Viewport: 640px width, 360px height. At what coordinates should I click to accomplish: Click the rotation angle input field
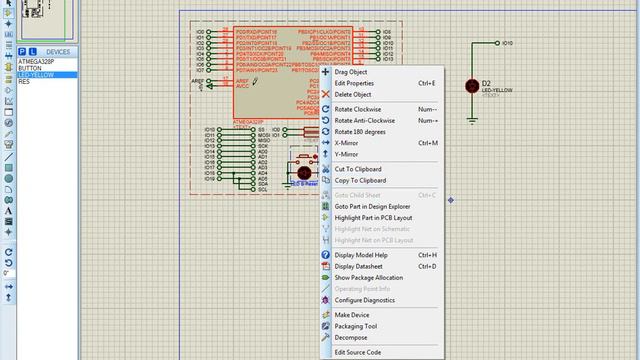[x=9, y=273]
